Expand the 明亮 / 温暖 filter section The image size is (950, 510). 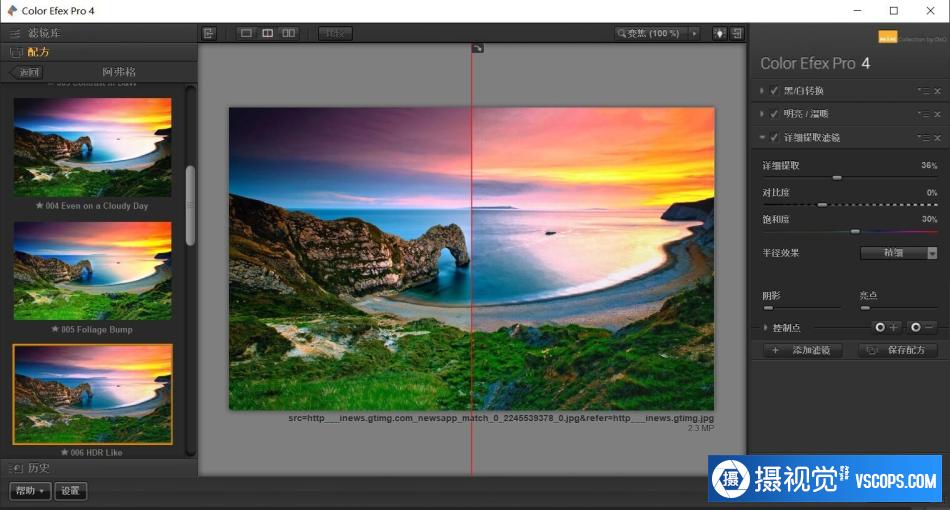tap(762, 114)
